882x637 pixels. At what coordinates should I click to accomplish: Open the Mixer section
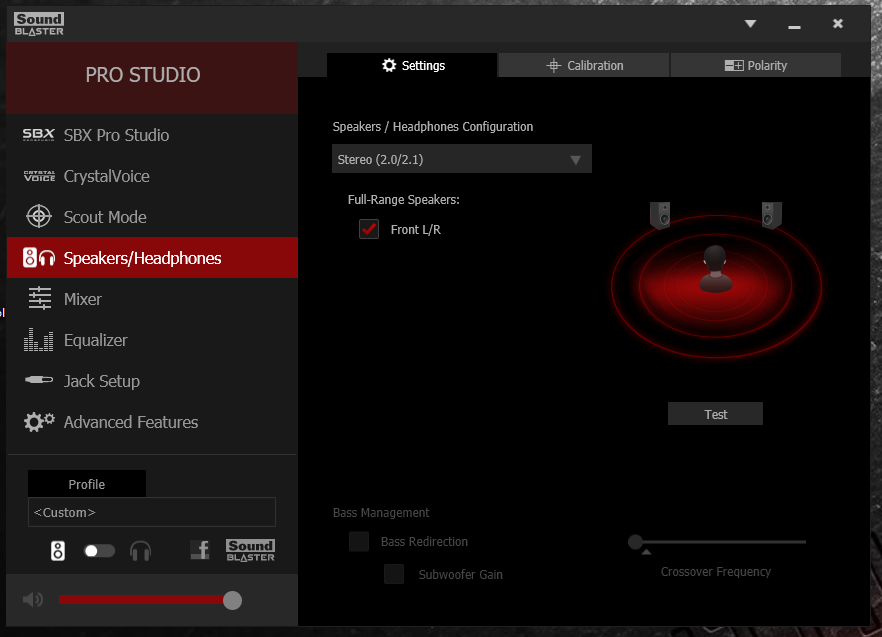[x=152, y=299]
